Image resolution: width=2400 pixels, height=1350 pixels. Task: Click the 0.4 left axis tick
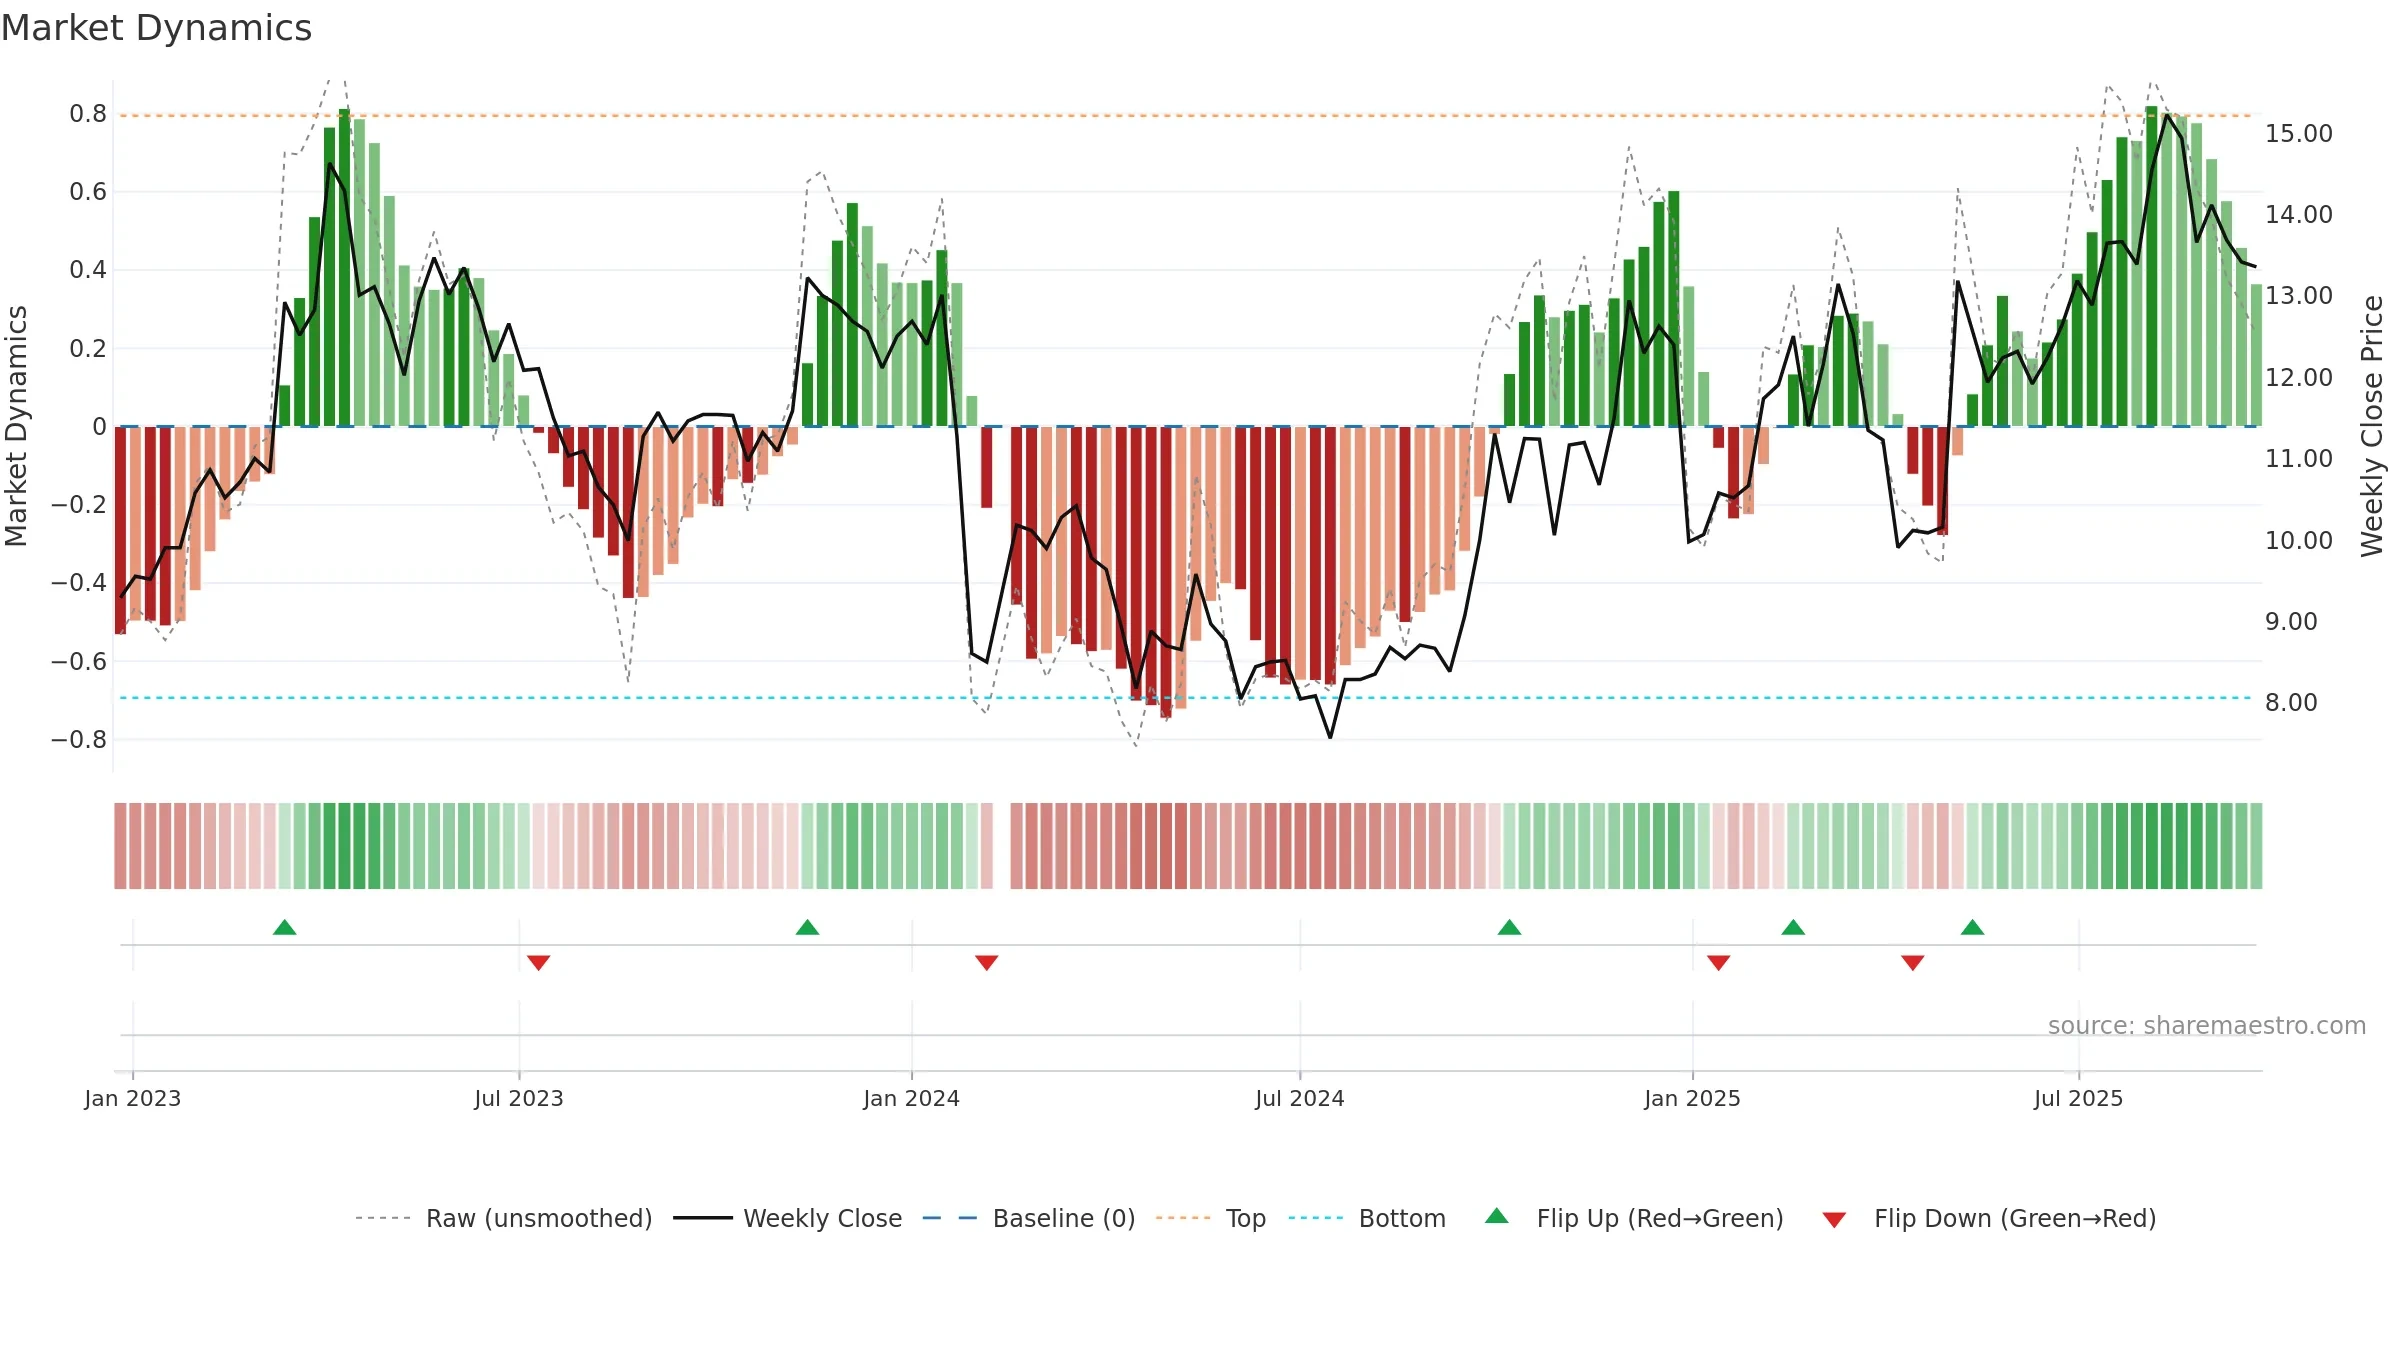[x=88, y=270]
